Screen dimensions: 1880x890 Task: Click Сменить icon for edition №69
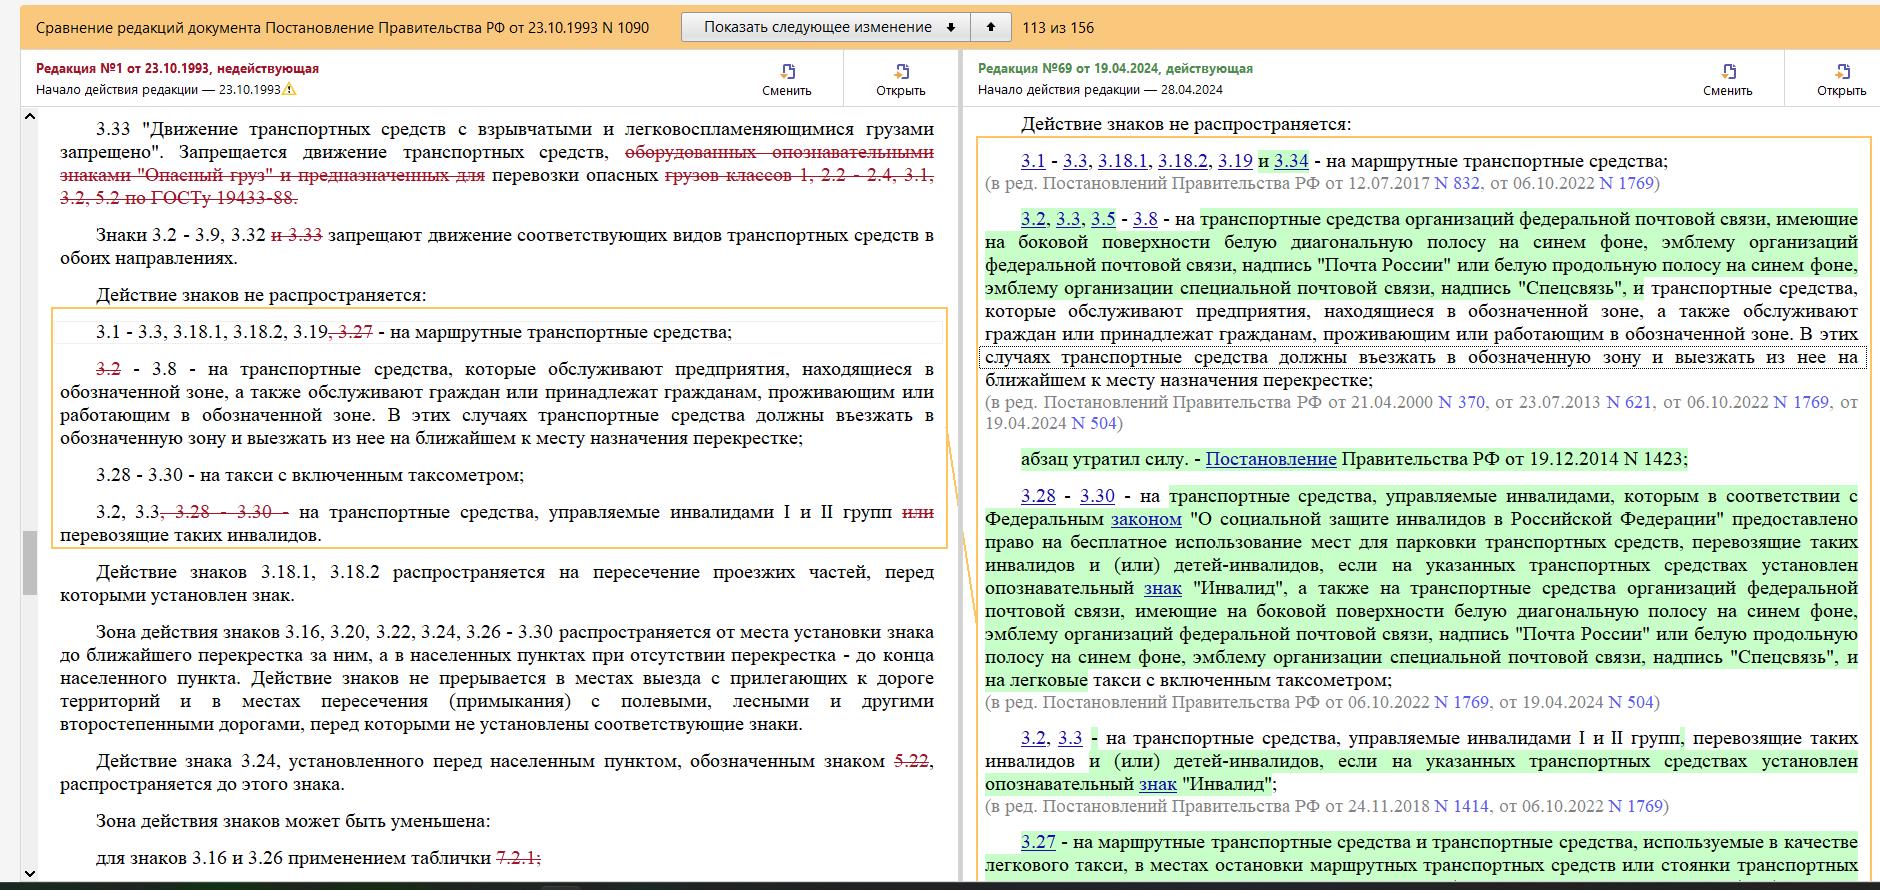pos(1728,72)
